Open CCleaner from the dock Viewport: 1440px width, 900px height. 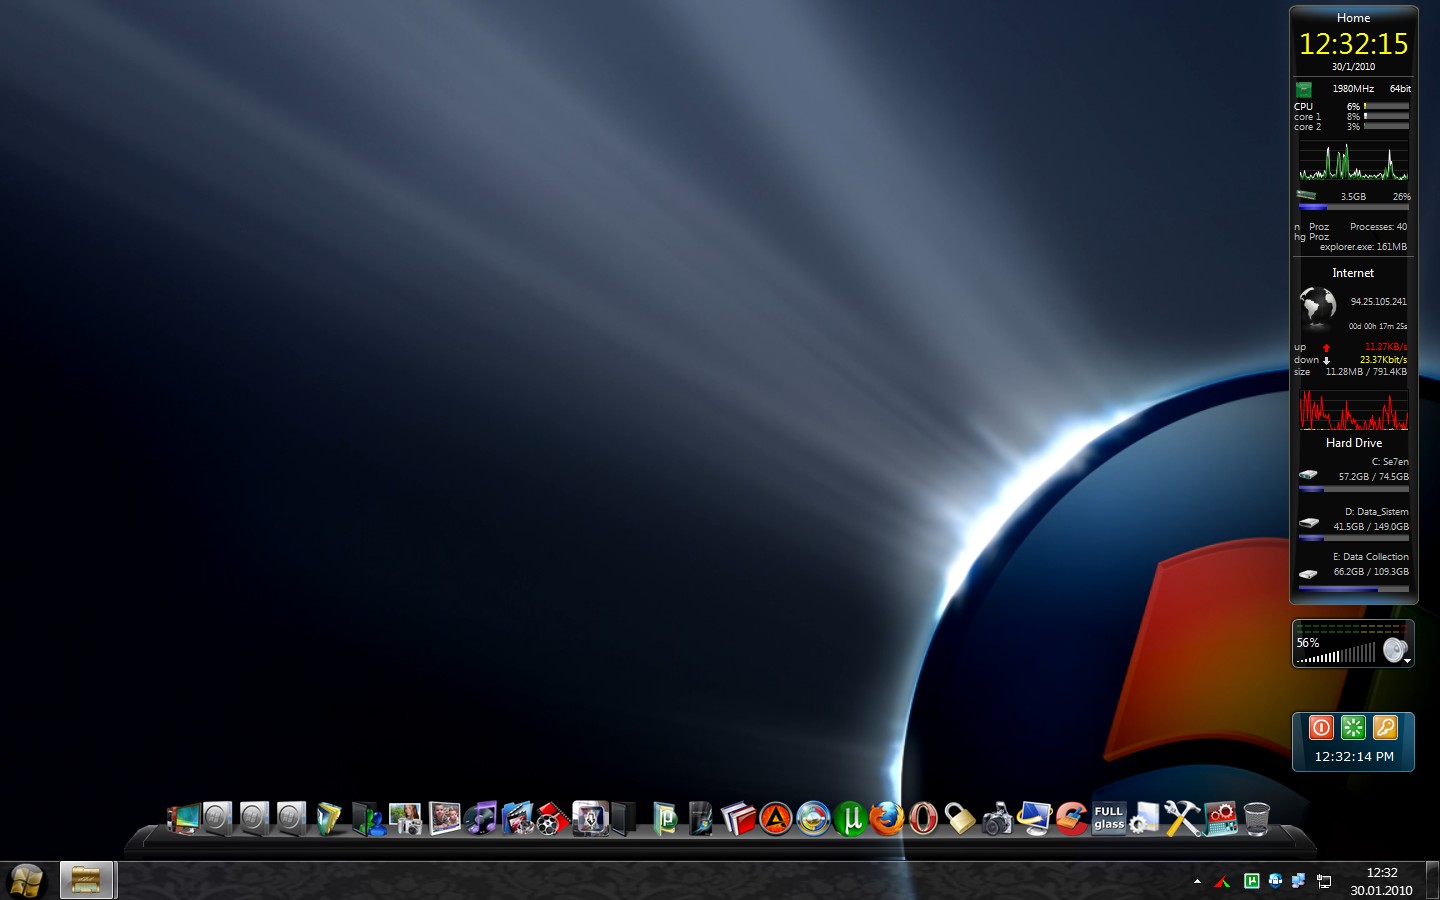tap(1072, 818)
